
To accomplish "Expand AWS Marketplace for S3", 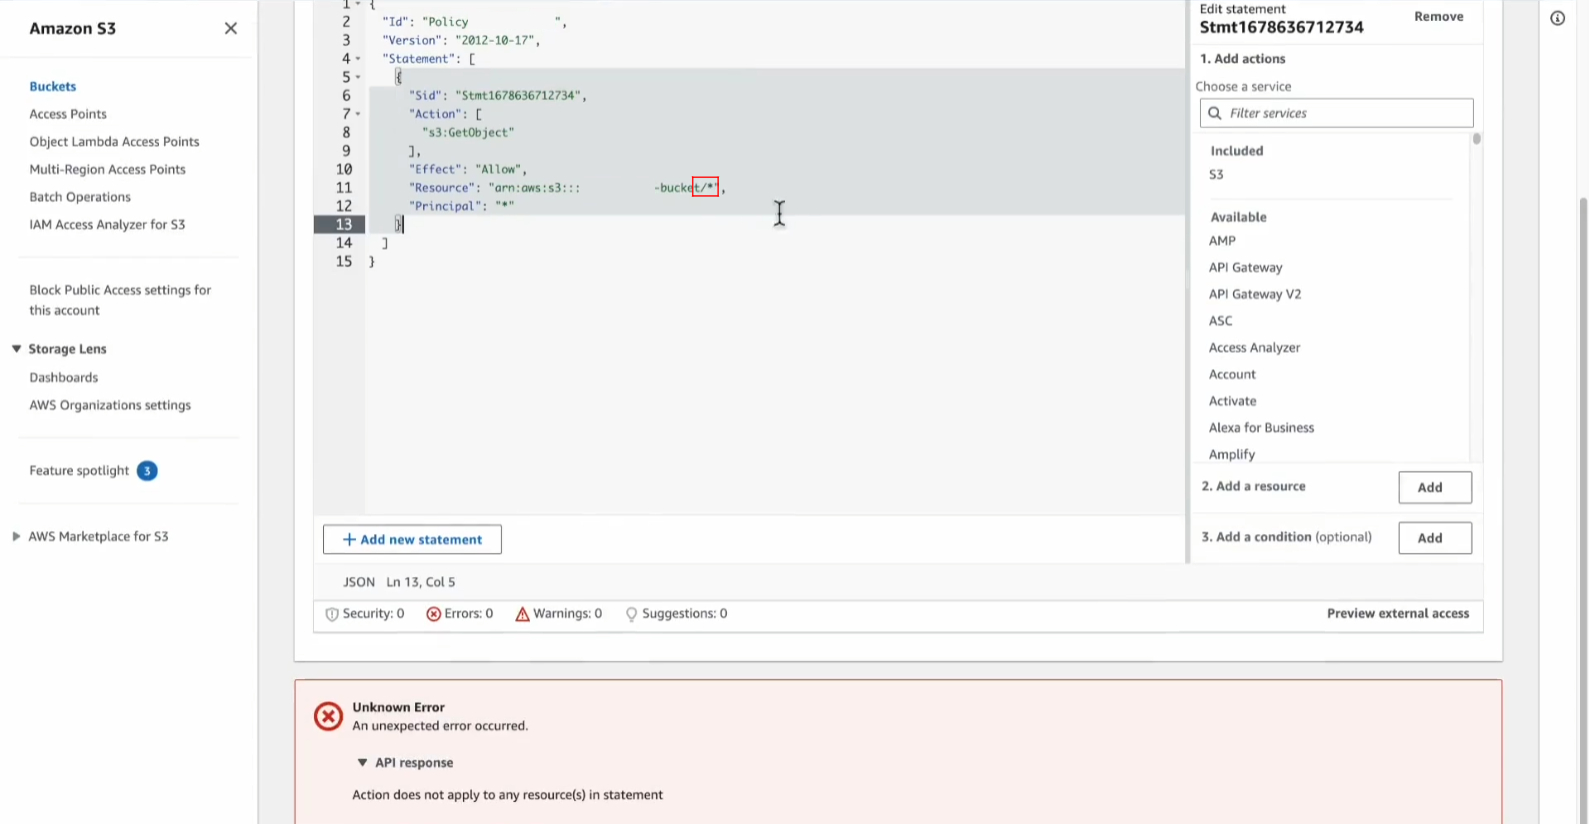I will pyautogui.click(x=16, y=537).
